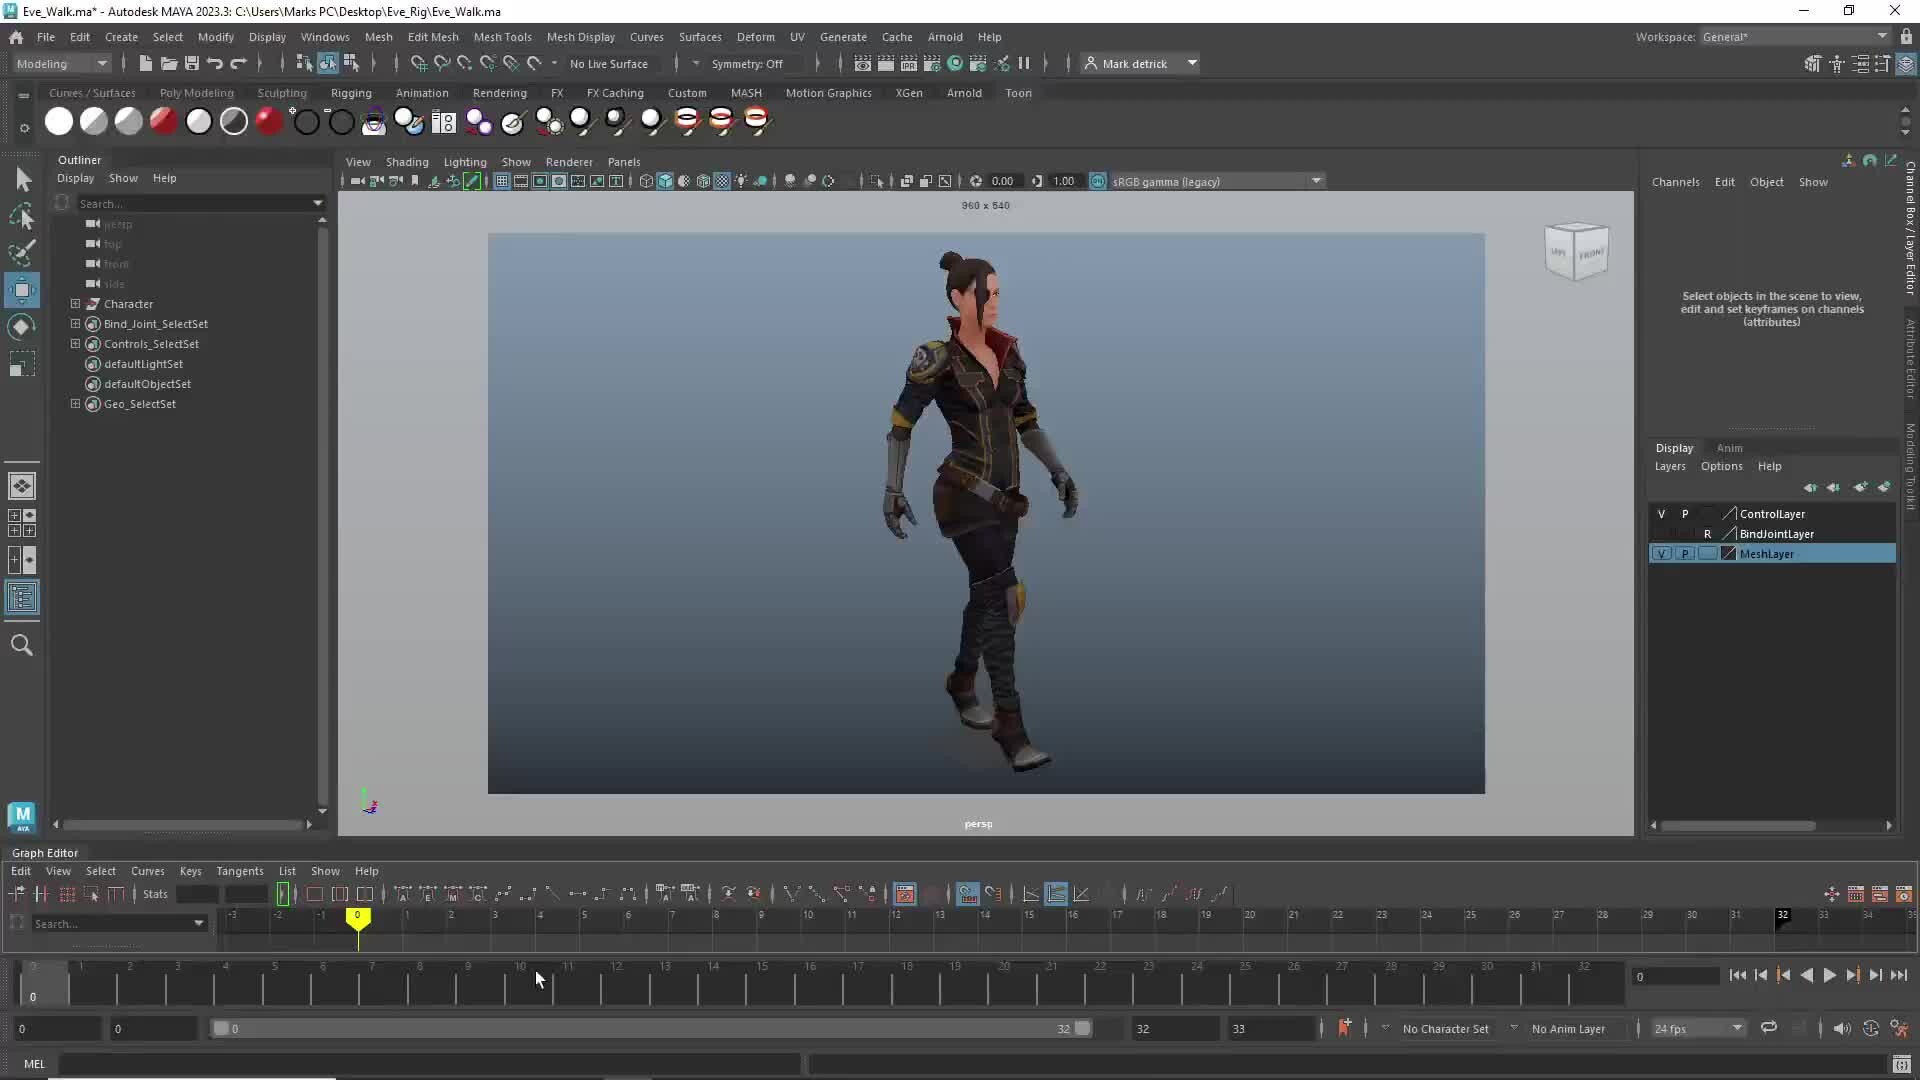Select the Scale tool
The width and height of the screenshot is (1920, 1080).
click(21, 363)
